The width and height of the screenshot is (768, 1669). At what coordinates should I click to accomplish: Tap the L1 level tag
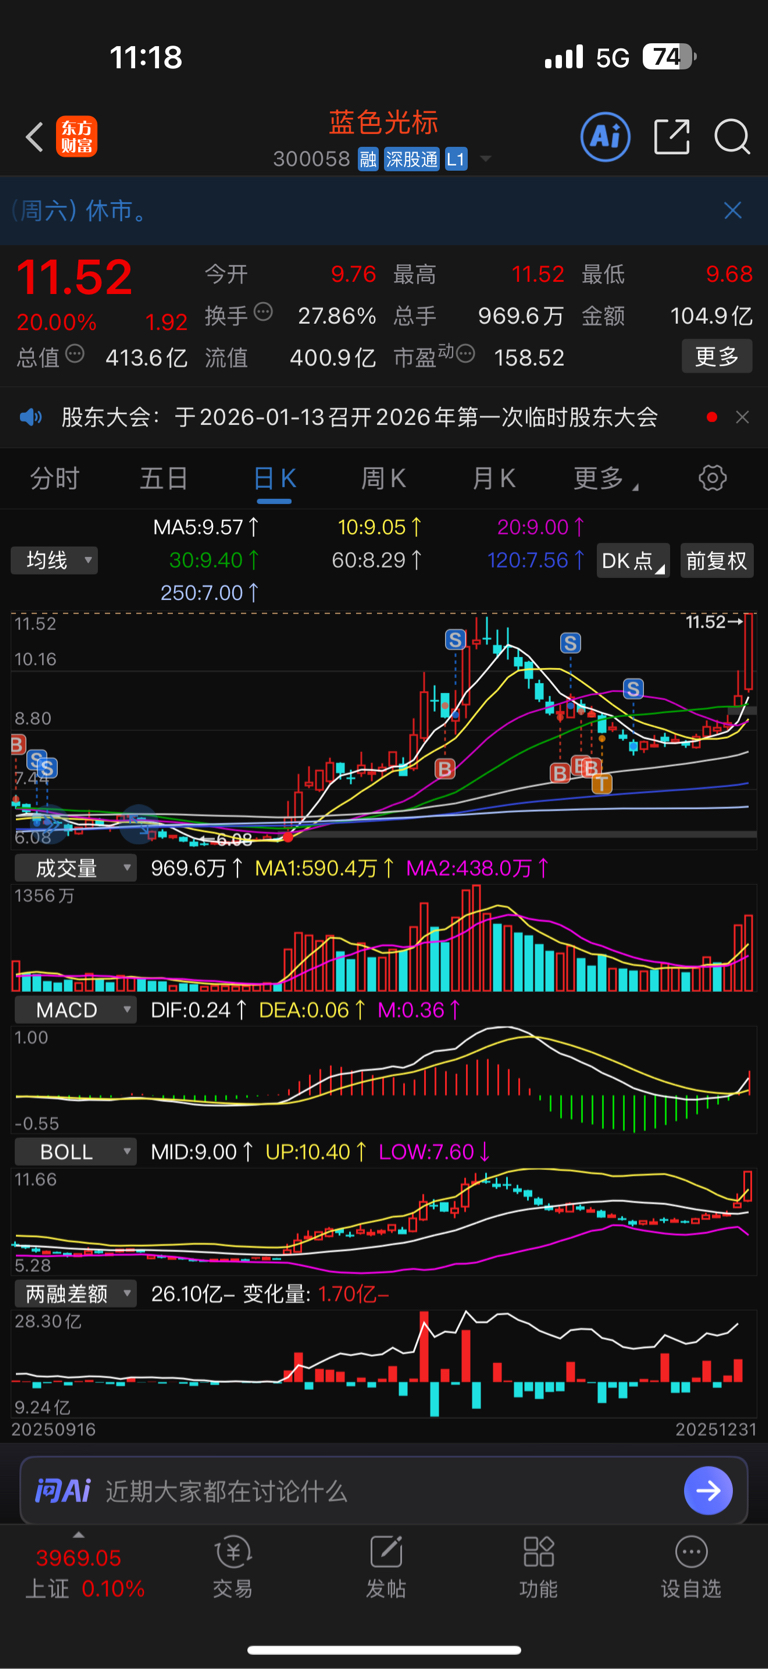(x=456, y=159)
